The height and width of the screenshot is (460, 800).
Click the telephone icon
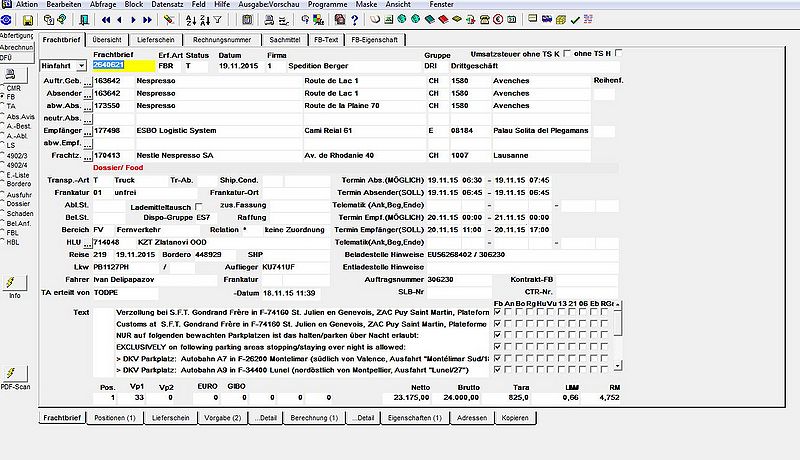484,20
